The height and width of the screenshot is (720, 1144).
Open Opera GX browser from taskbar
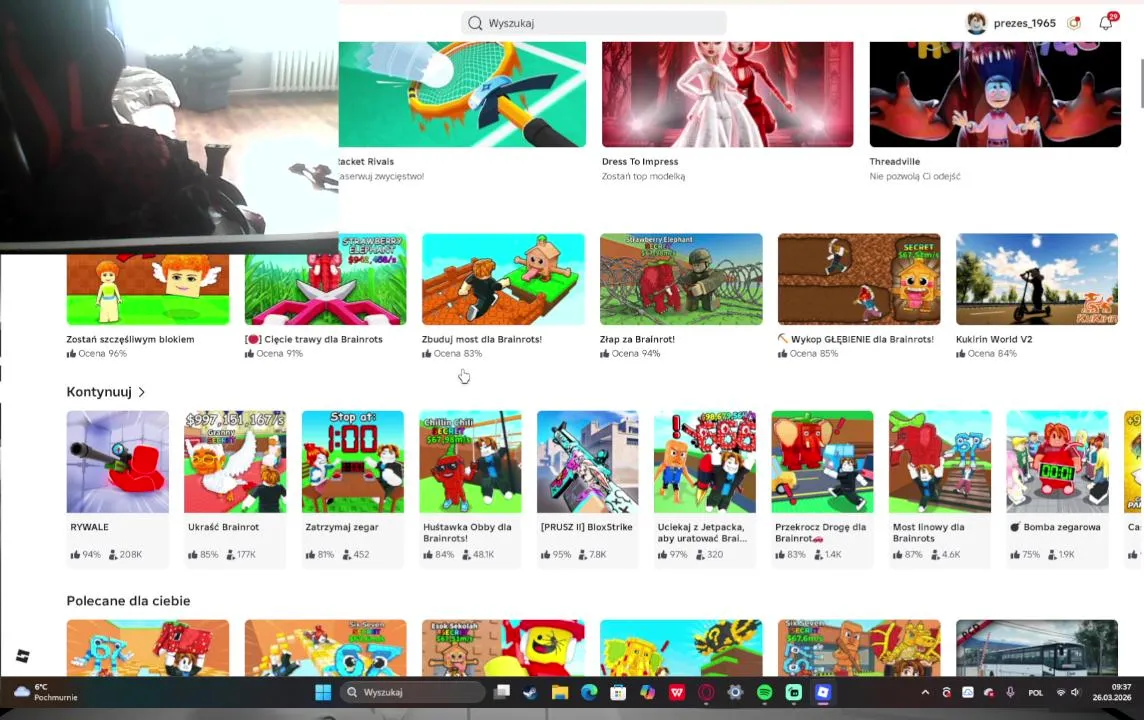[706, 692]
